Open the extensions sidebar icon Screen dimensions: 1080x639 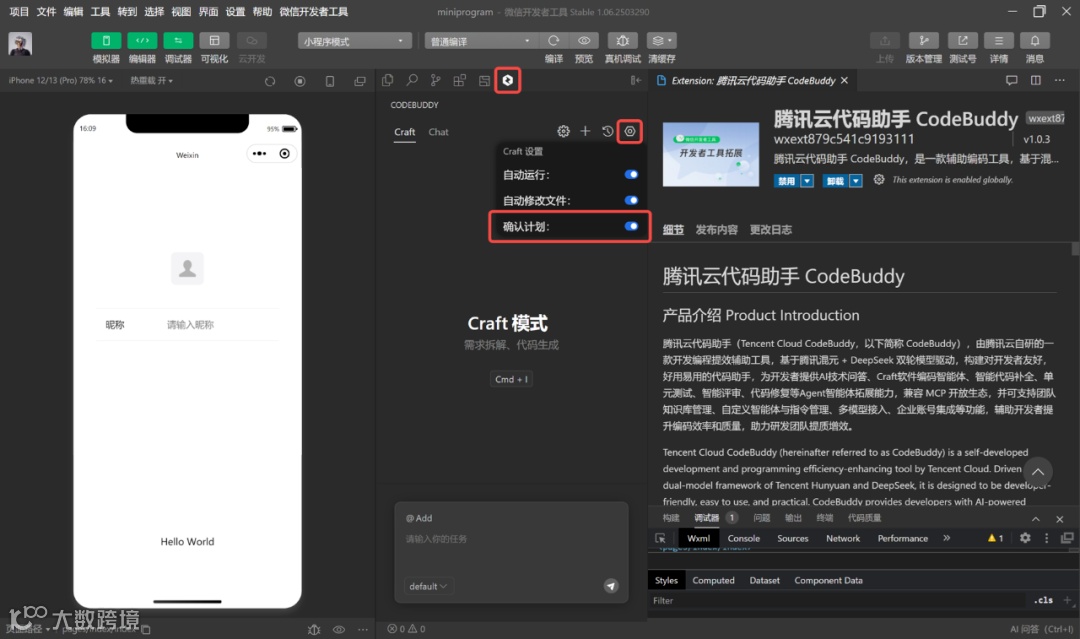click(x=459, y=81)
